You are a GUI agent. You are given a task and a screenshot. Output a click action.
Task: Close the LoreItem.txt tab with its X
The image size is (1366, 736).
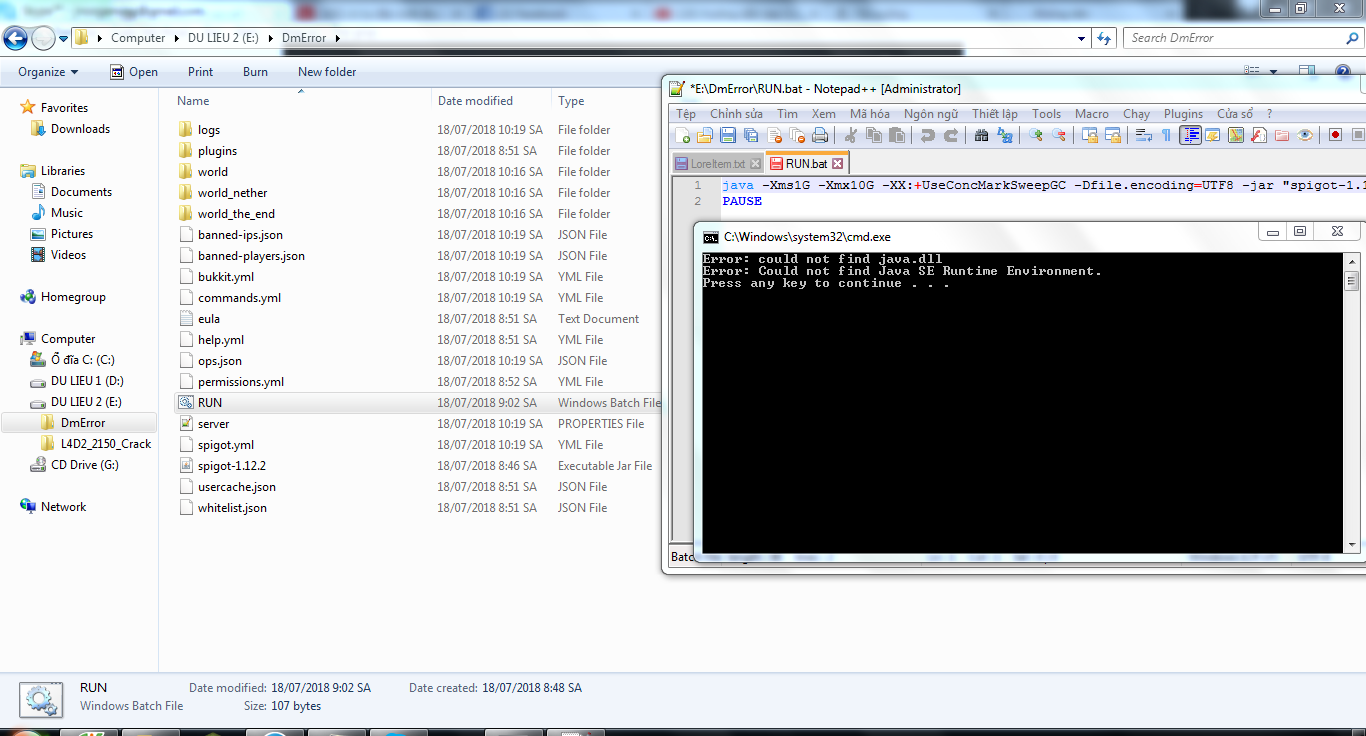click(x=756, y=163)
